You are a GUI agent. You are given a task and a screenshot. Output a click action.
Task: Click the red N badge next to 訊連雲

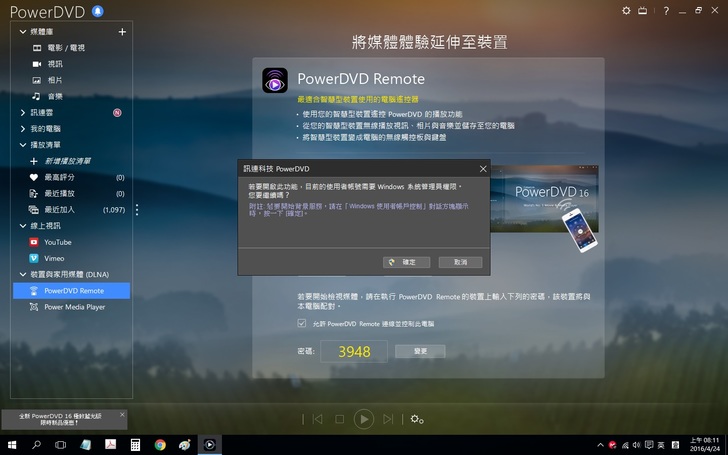(x=117, y=112)
